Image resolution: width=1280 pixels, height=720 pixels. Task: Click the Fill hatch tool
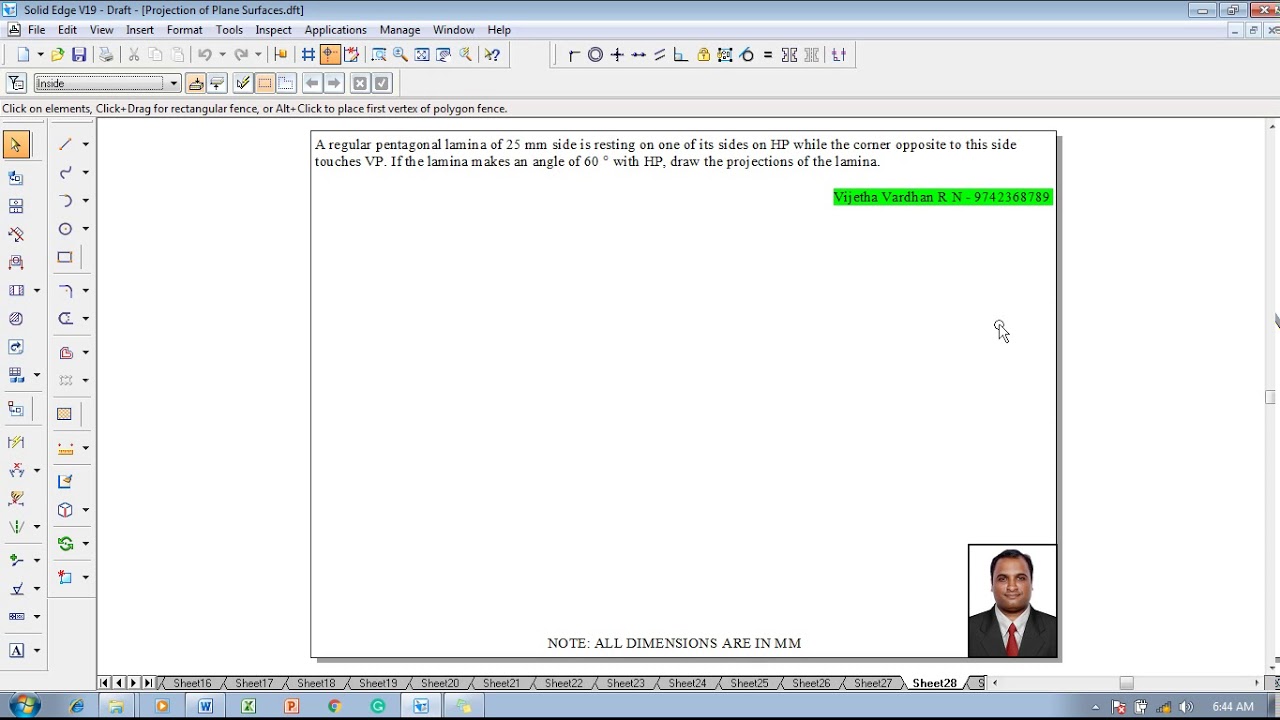[65, 414]
